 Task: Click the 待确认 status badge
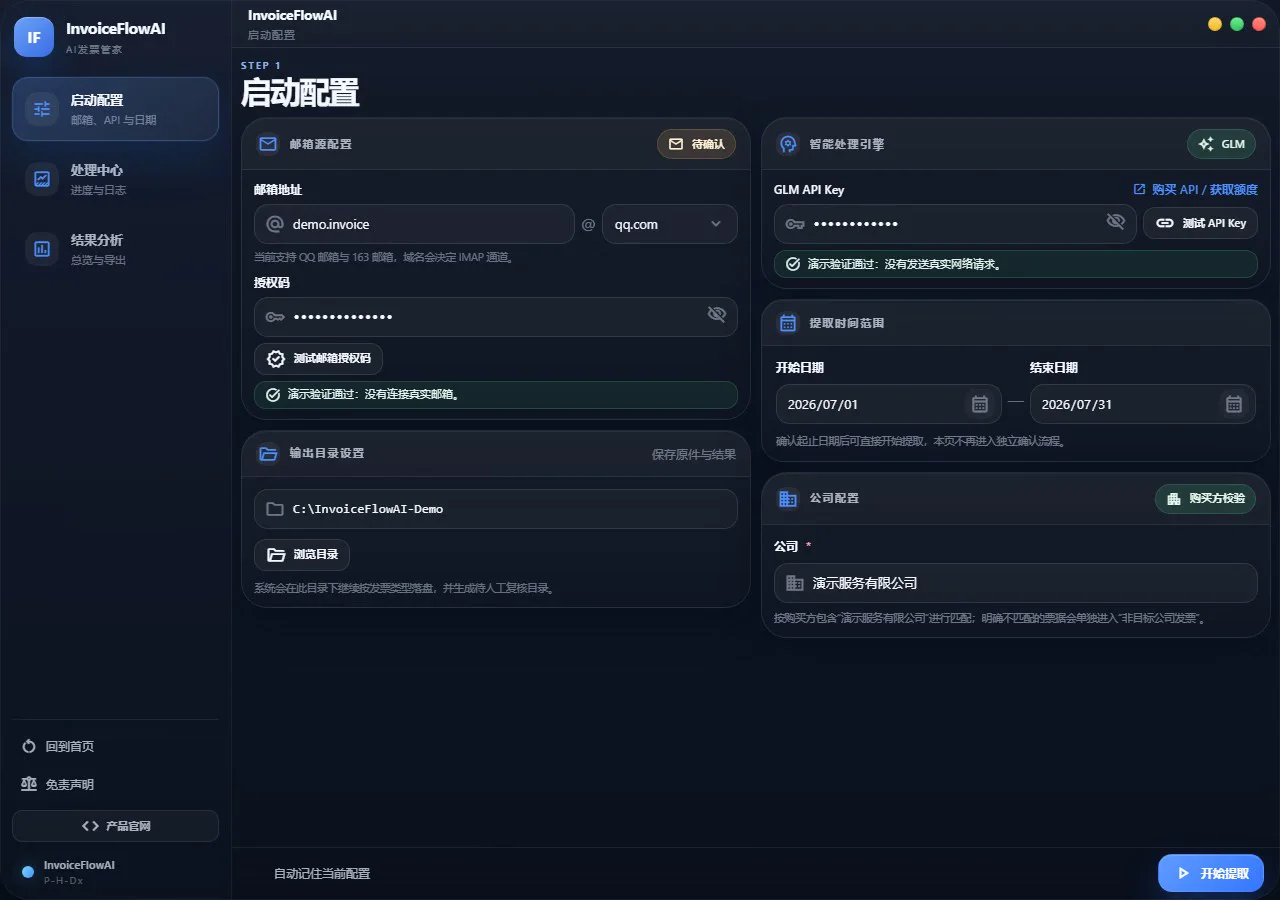696,144
